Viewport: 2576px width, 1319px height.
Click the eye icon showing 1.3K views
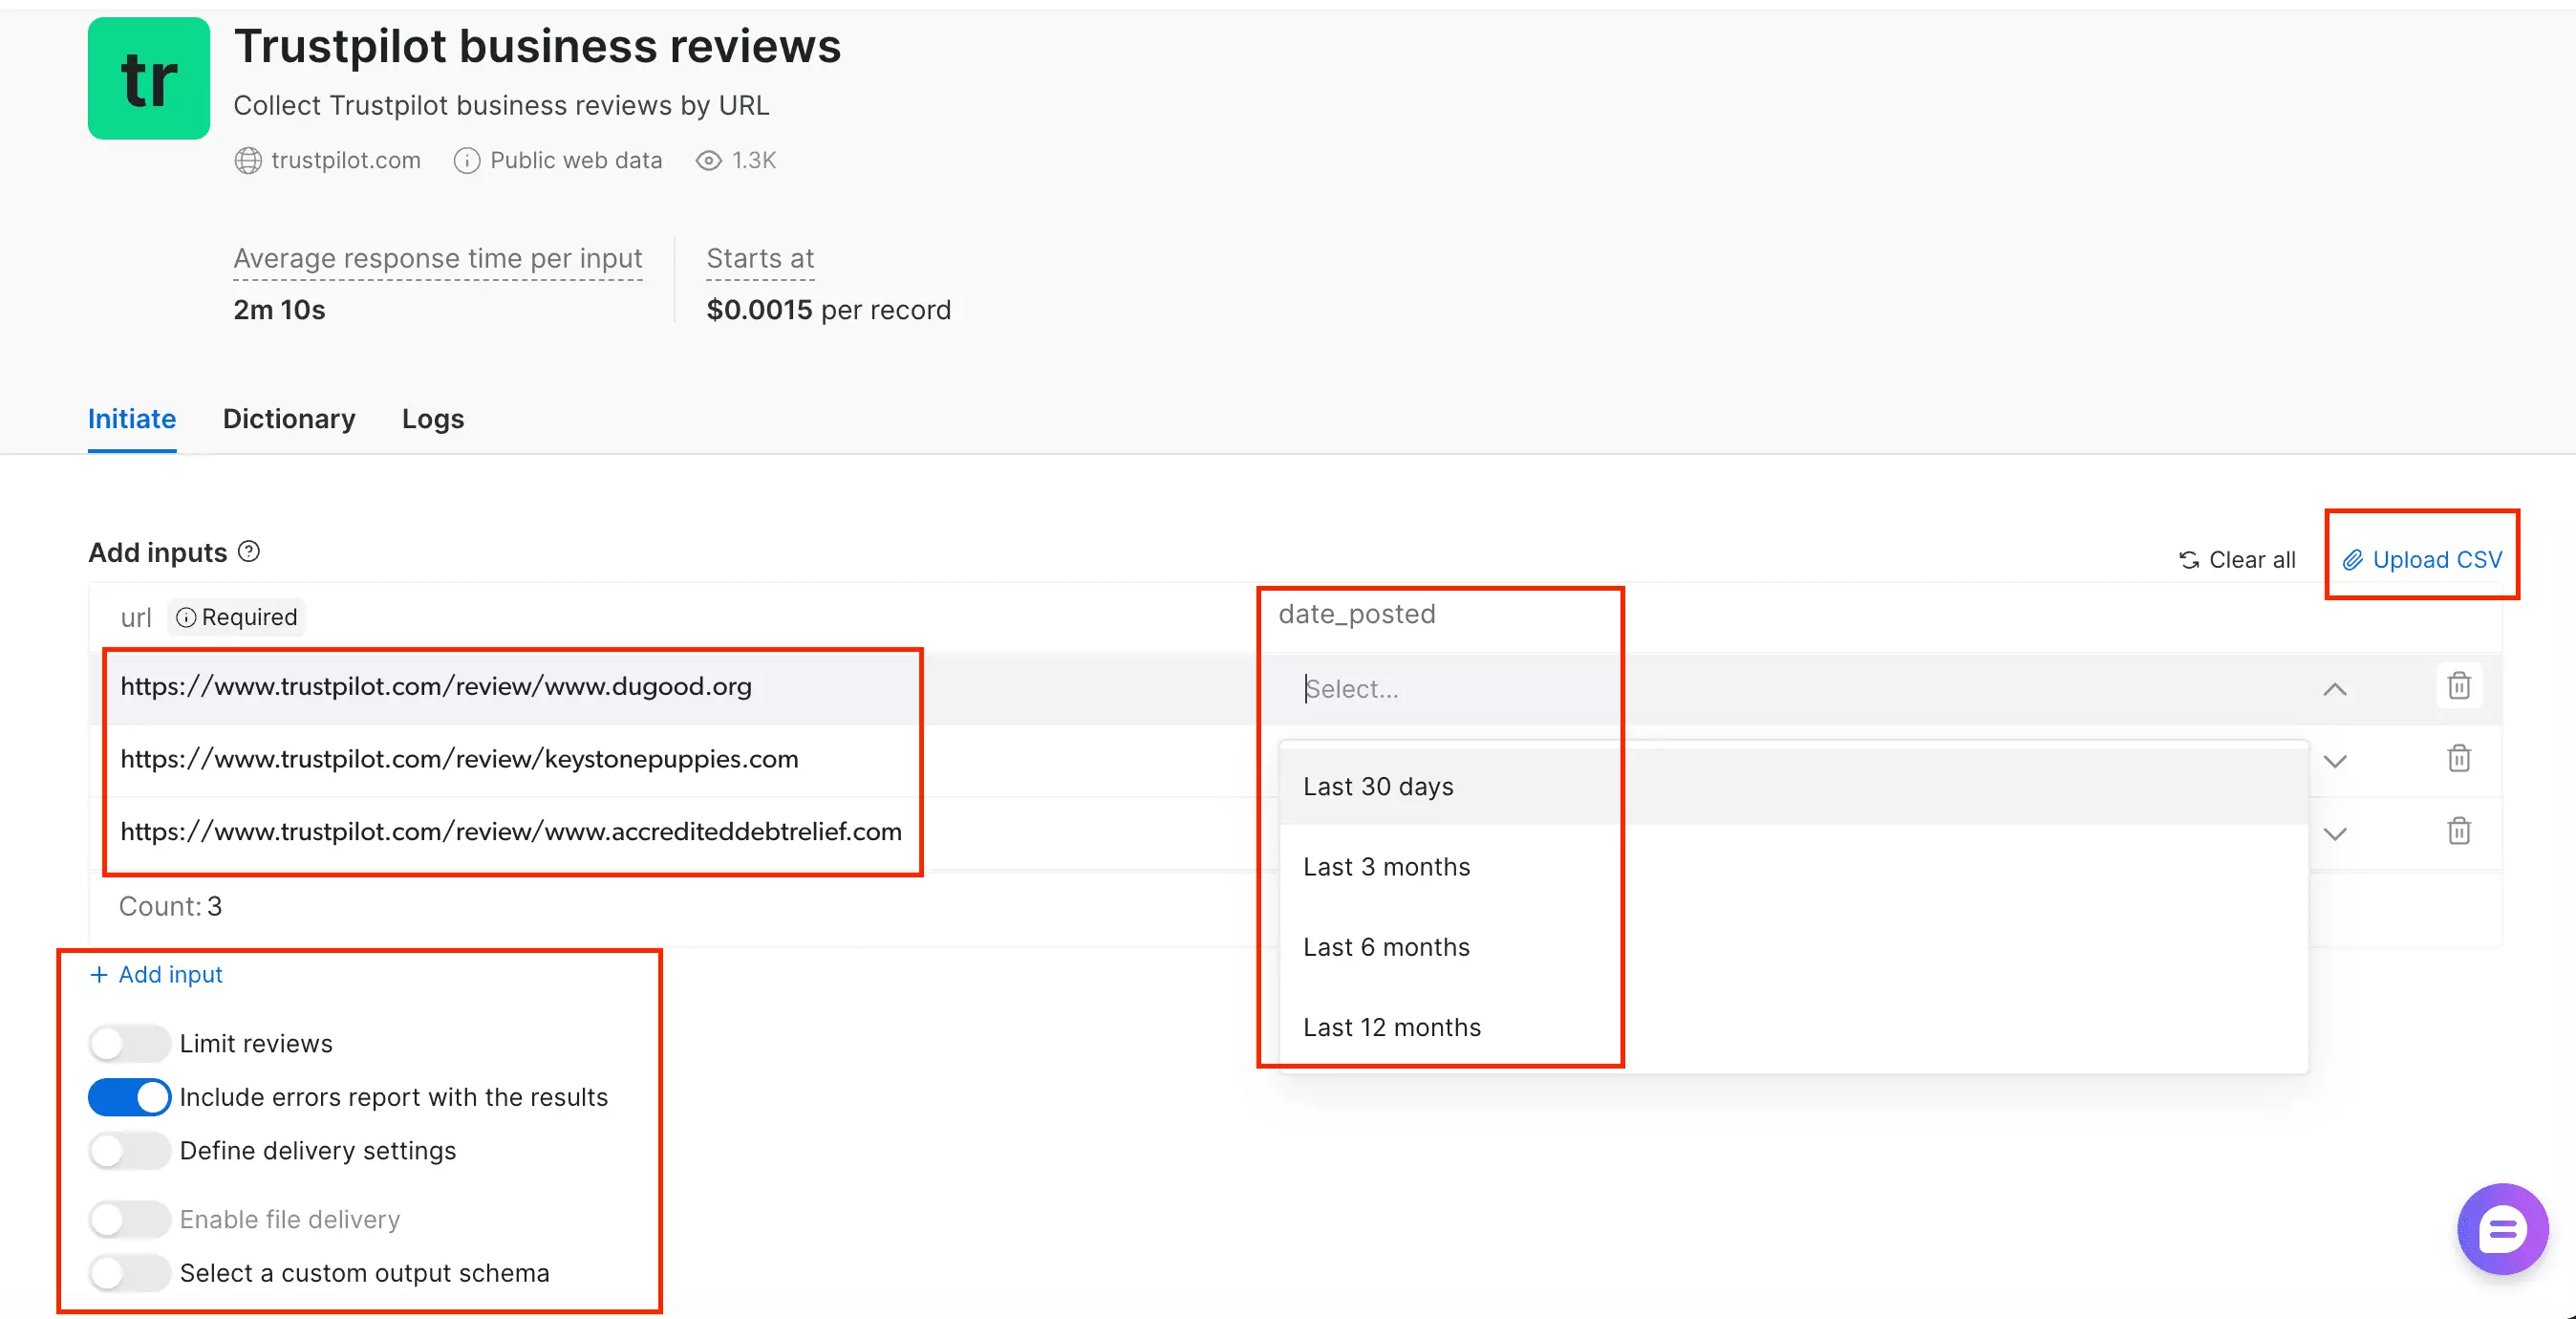coord(708,160)
